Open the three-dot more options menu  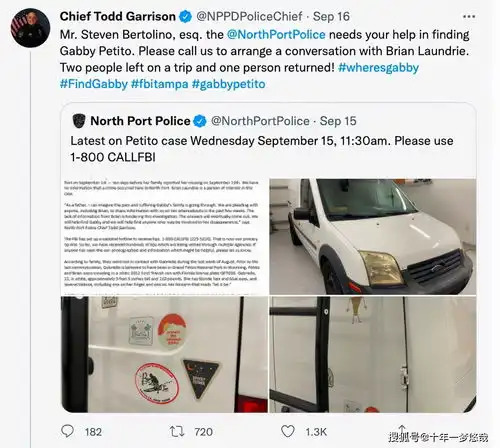click(x=469, y=16)
